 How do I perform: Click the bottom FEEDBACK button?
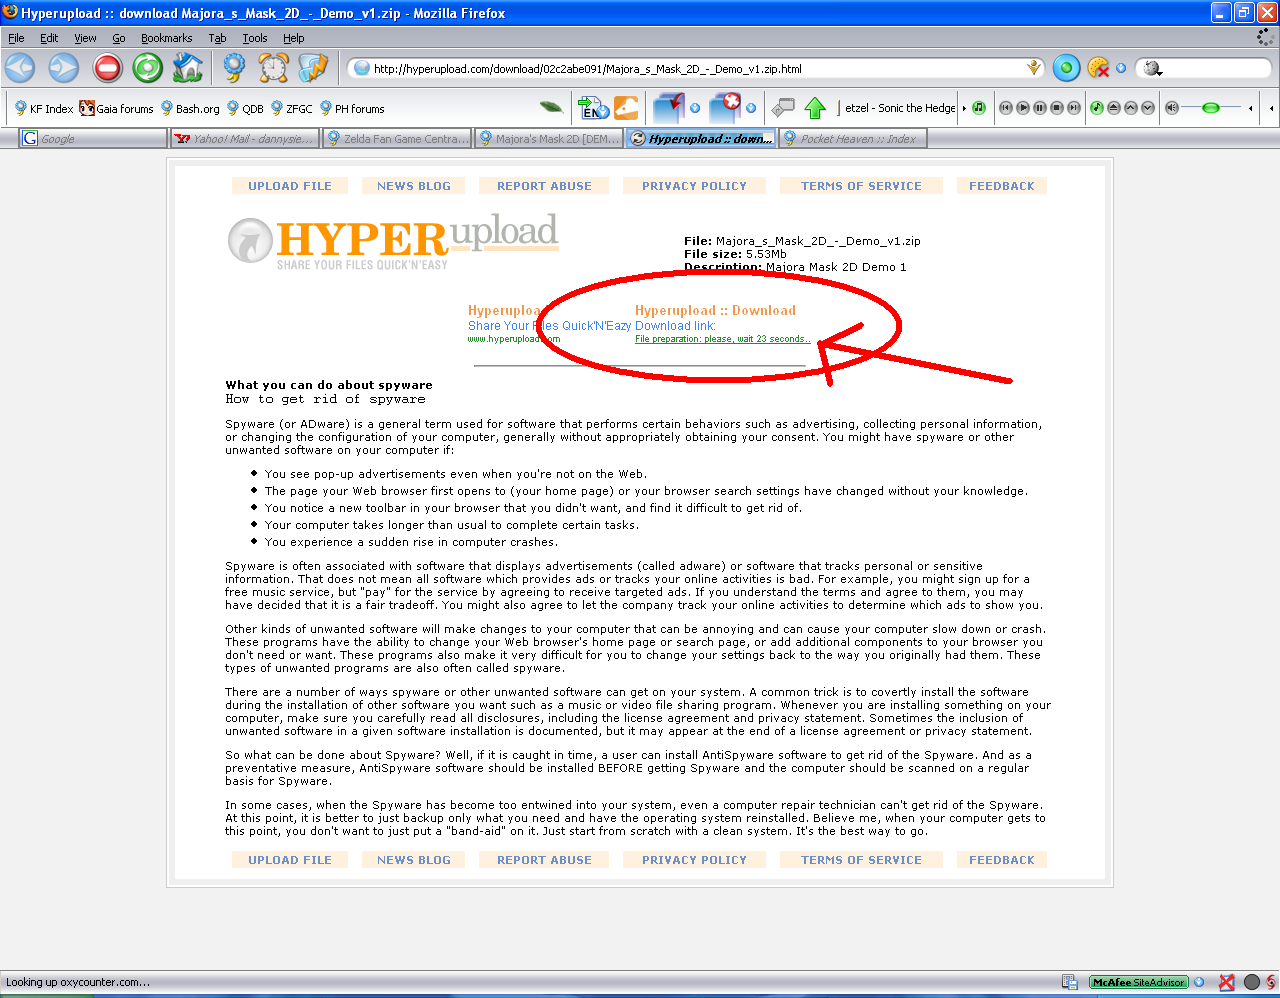click(1002, 860)
